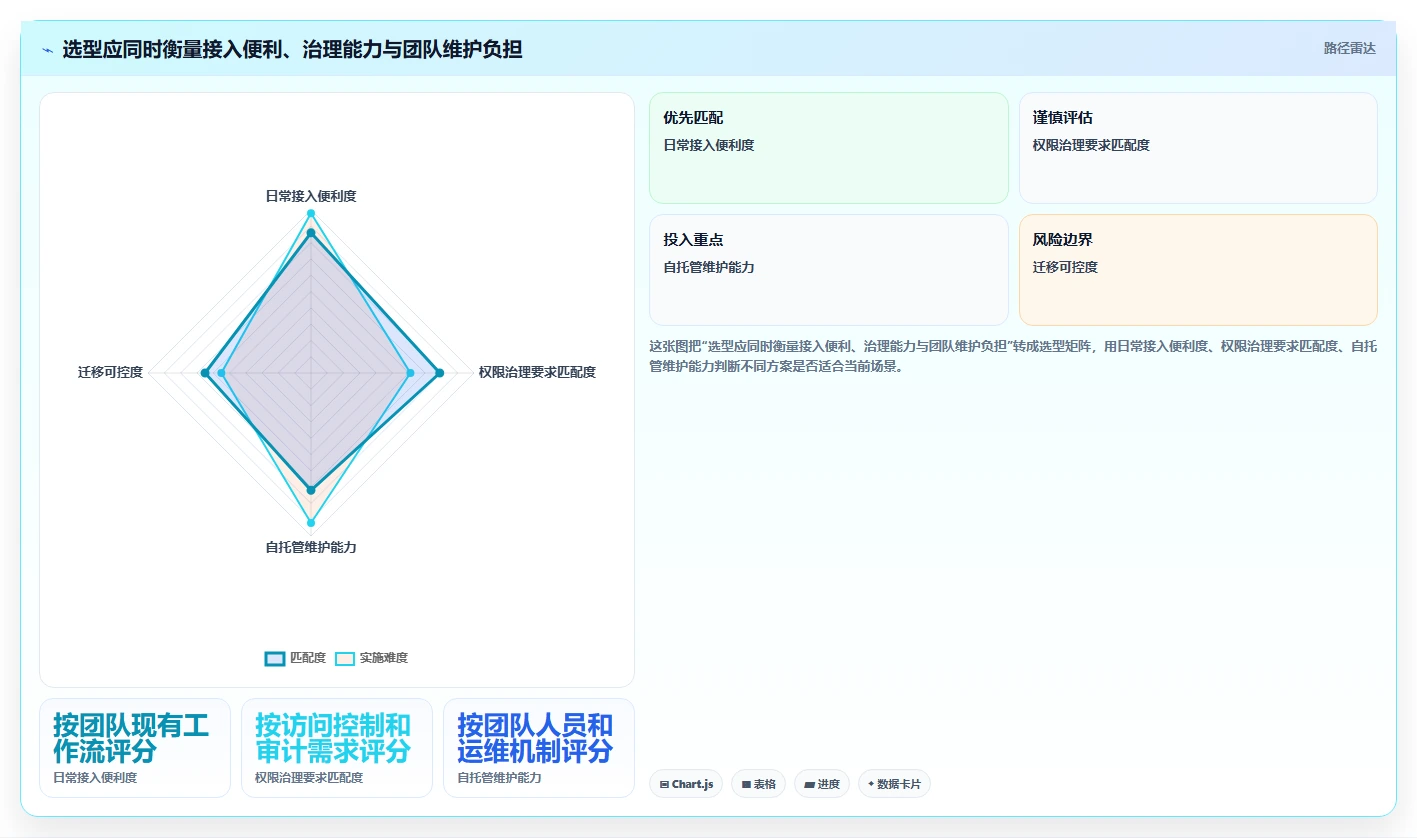Click 迁移可控度 text in 风险边界 card
The width and height of the screenshot is (1417, 838).
pyautogui.click(x=1066, y=267)
